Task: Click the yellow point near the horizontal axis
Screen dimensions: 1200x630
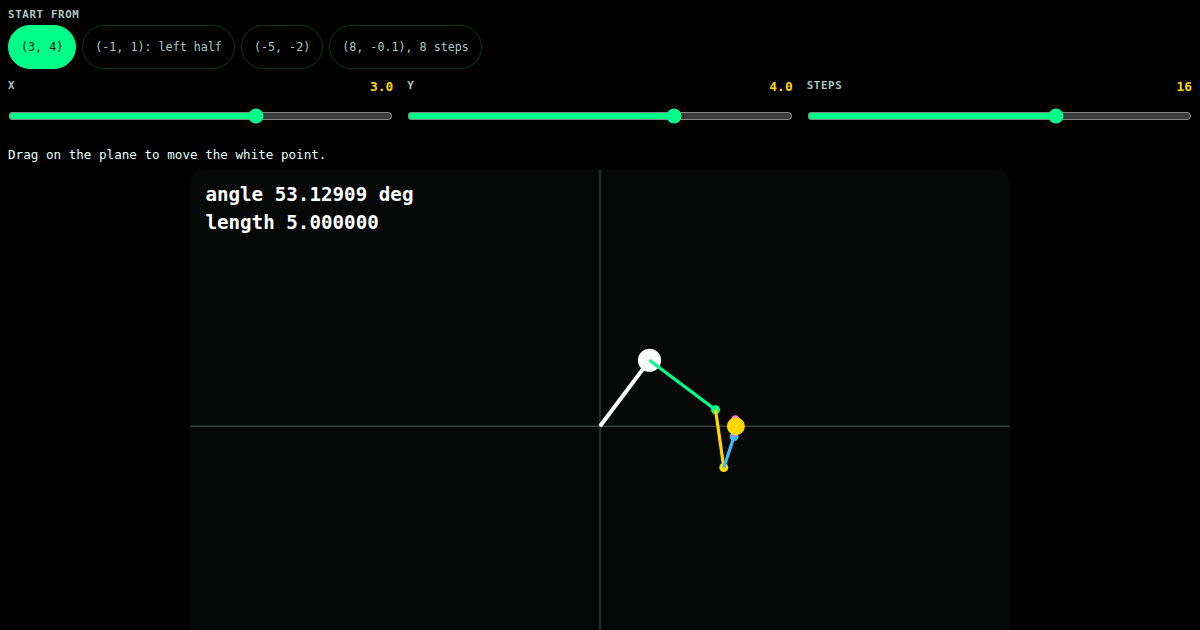Action: [x=736, y=426]
